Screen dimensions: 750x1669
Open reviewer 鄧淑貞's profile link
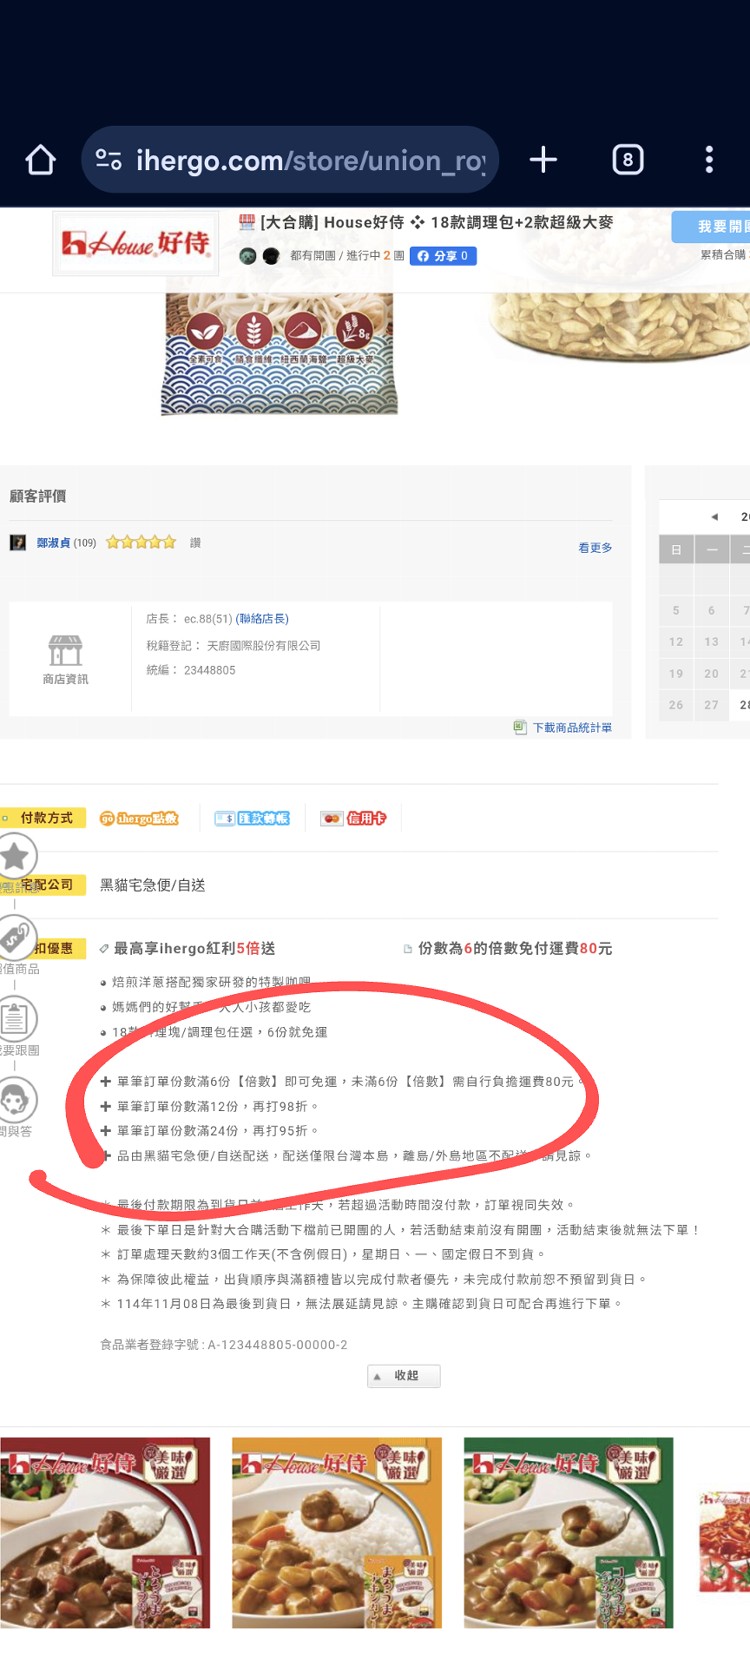click(53, 543)
